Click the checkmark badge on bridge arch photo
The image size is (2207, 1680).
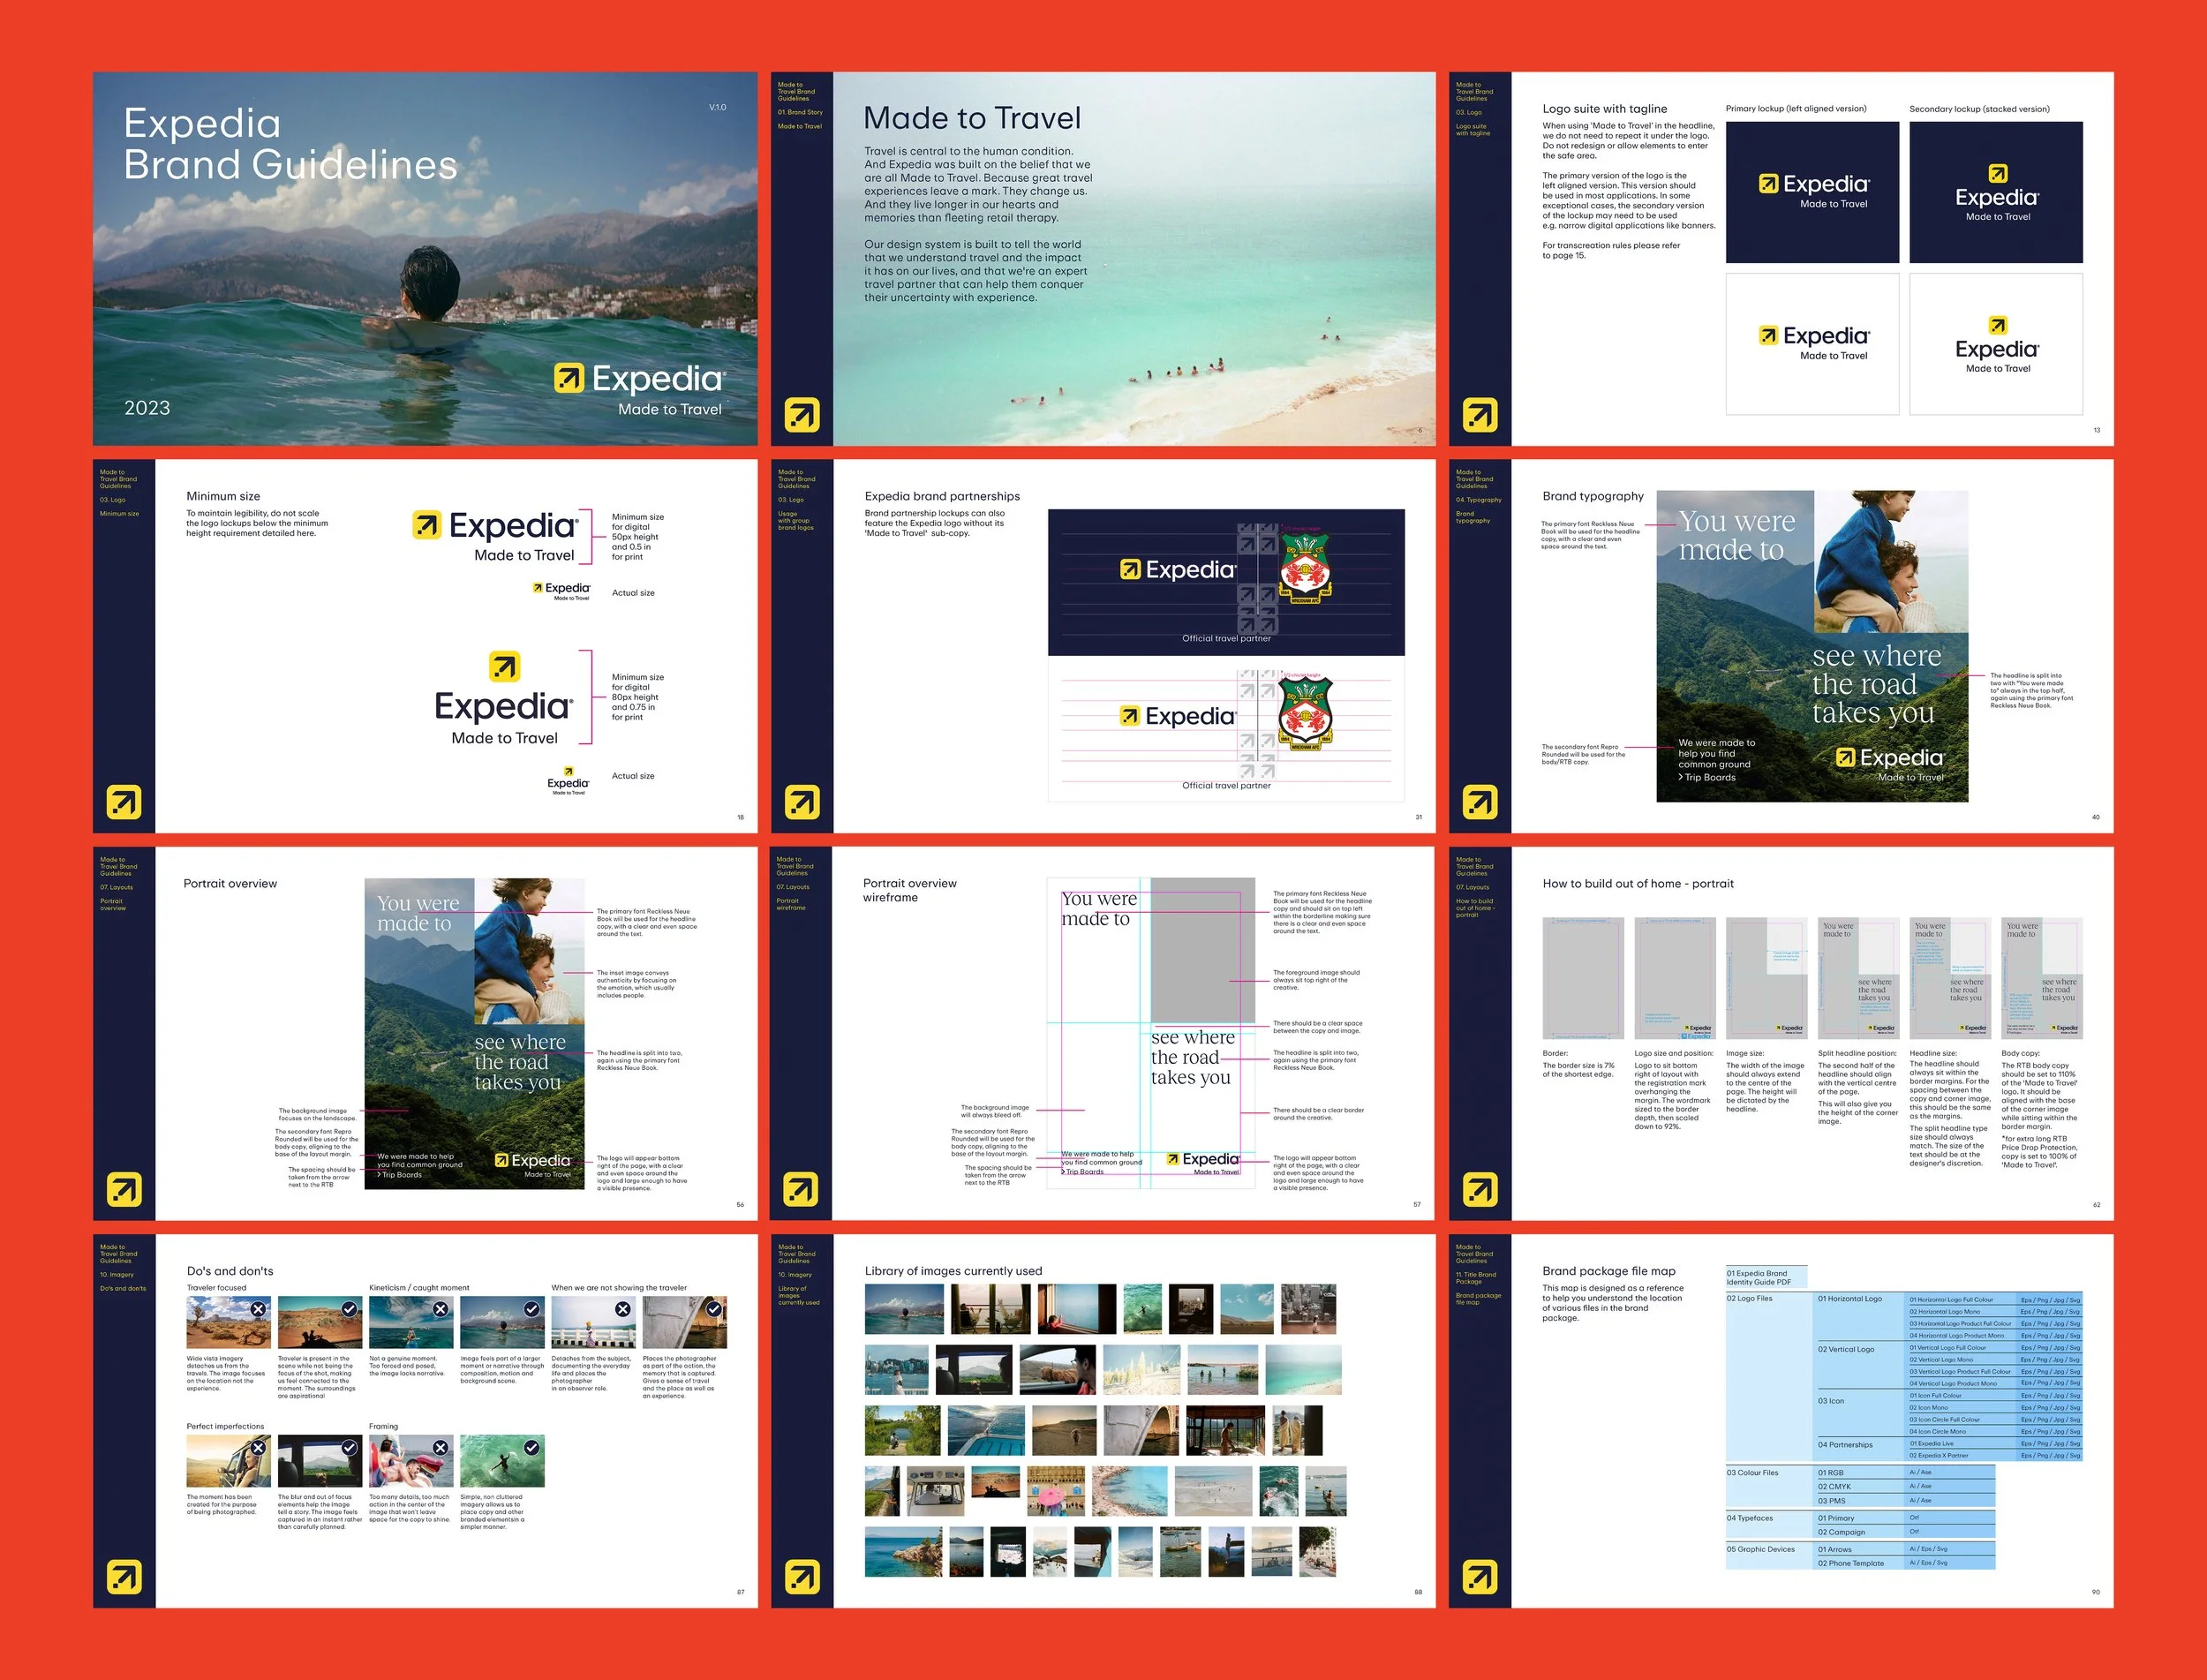[x=714, y=1309]
